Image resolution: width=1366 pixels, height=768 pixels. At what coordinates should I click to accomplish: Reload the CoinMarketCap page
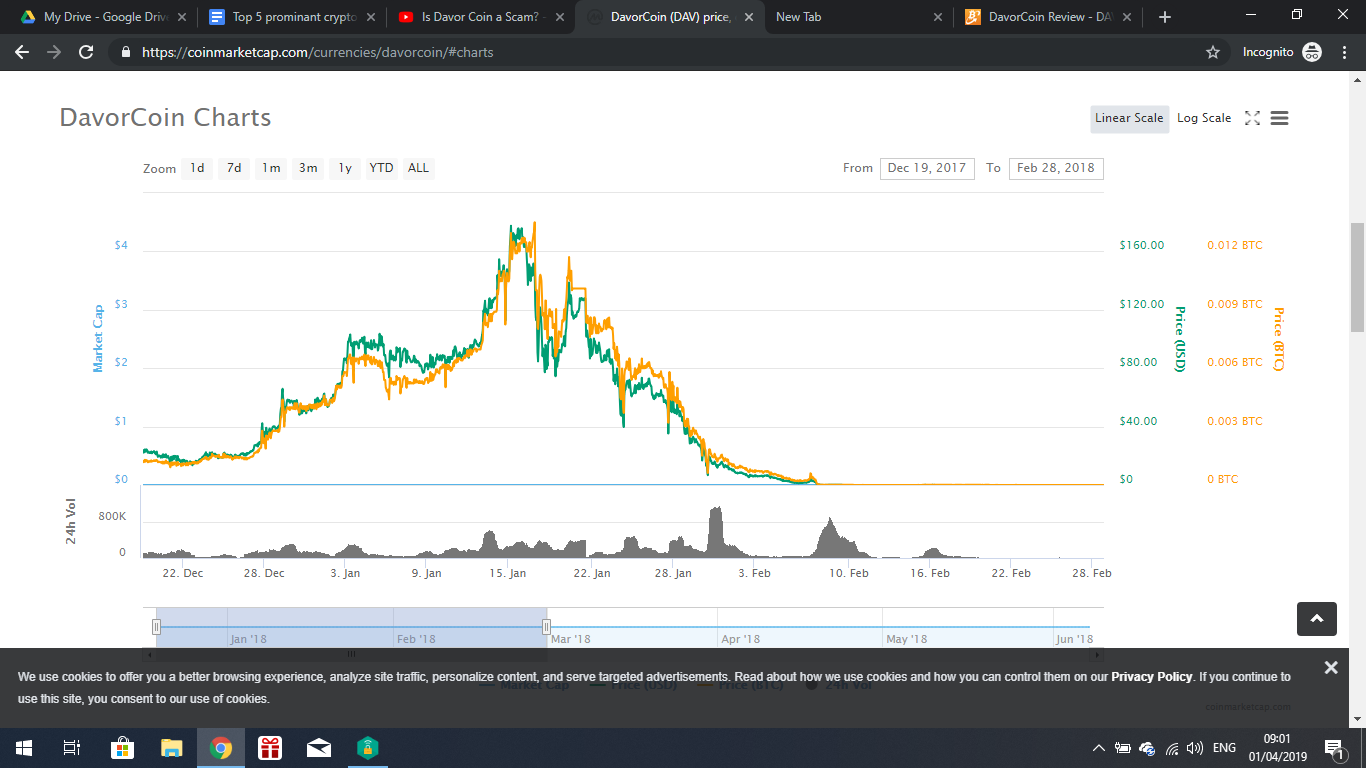(86, 52)
